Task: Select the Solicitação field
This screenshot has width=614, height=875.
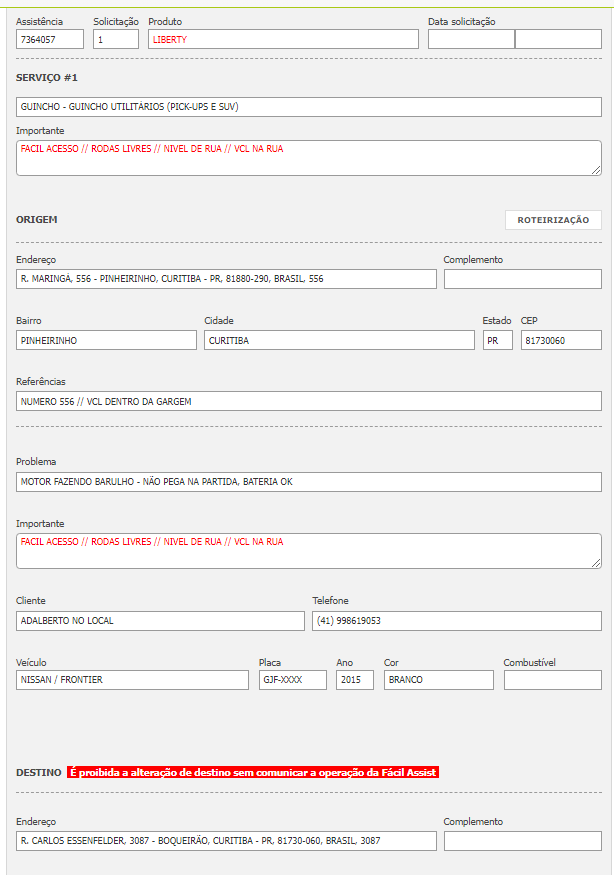Action: 115,39
